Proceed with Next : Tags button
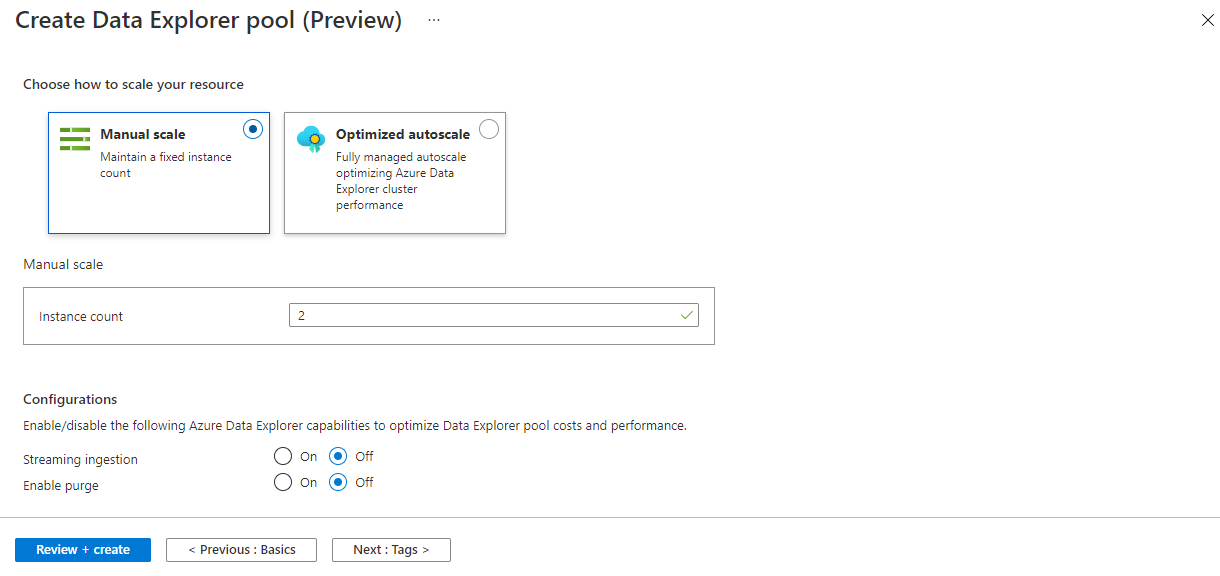Viewport: 1220px width, 576px height. click(391, 550)
